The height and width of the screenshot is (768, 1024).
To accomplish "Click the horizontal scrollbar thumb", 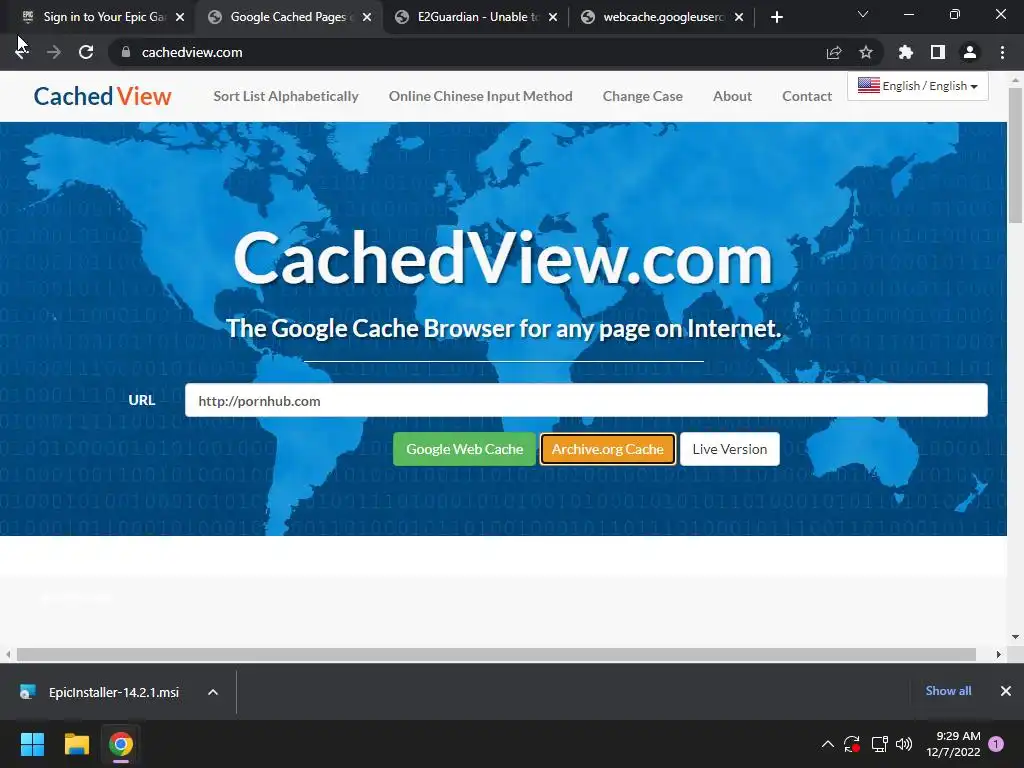I will (x=496, y=654).
